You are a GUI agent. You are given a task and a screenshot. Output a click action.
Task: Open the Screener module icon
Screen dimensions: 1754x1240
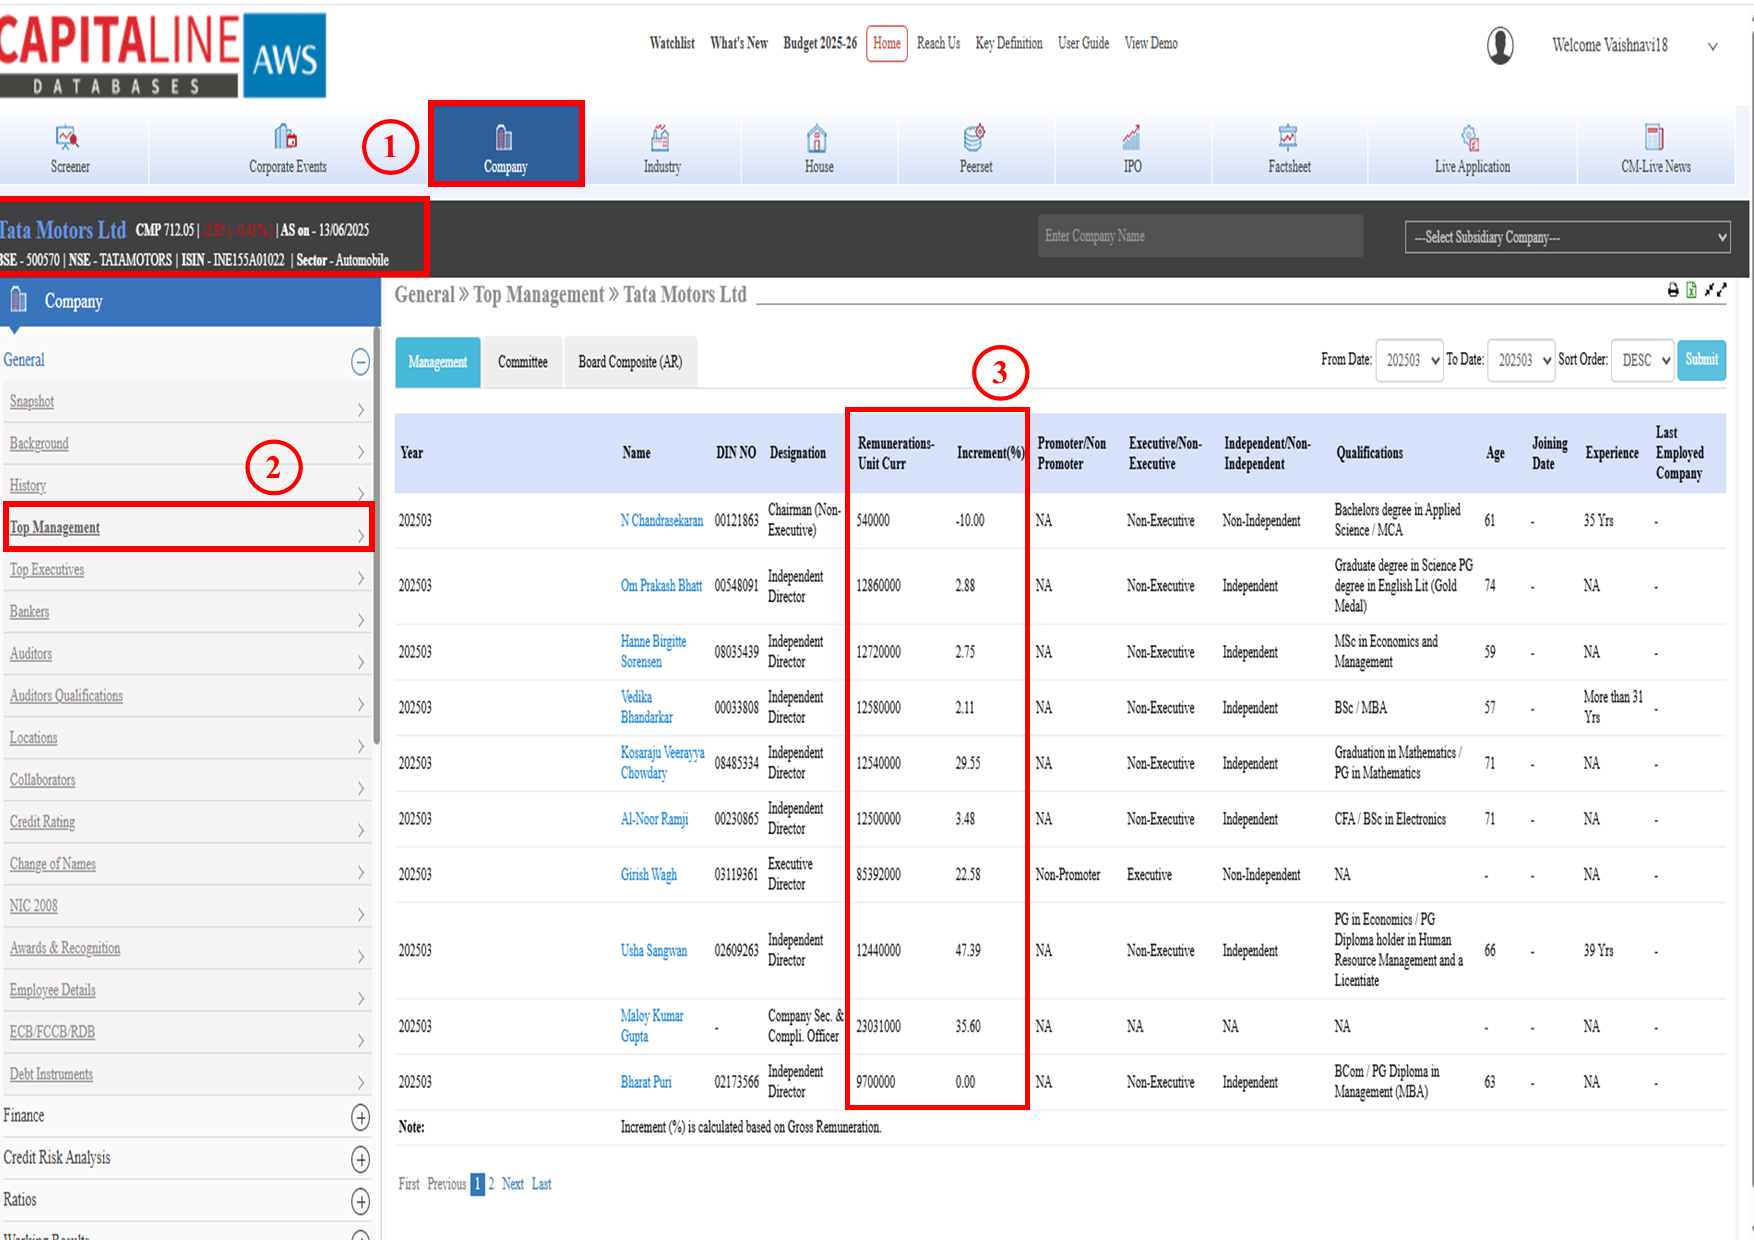click(x=68, y=137)
